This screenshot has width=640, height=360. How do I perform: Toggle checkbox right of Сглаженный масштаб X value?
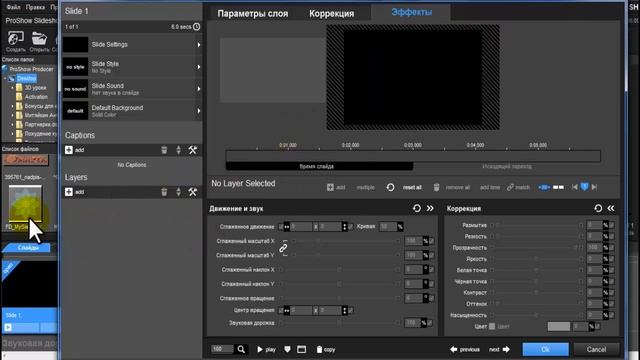pyautogui.click(x=432, y=241)
